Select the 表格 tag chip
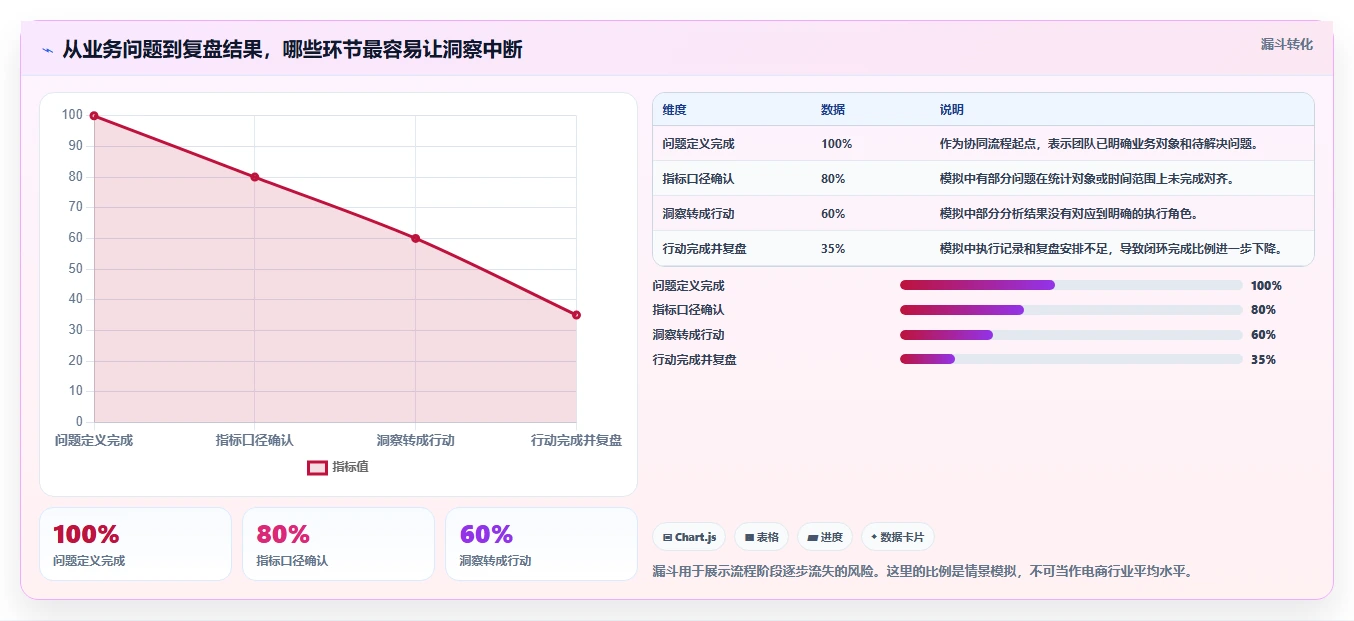This screenshot has height=621, width=1354. pos(761,537)
